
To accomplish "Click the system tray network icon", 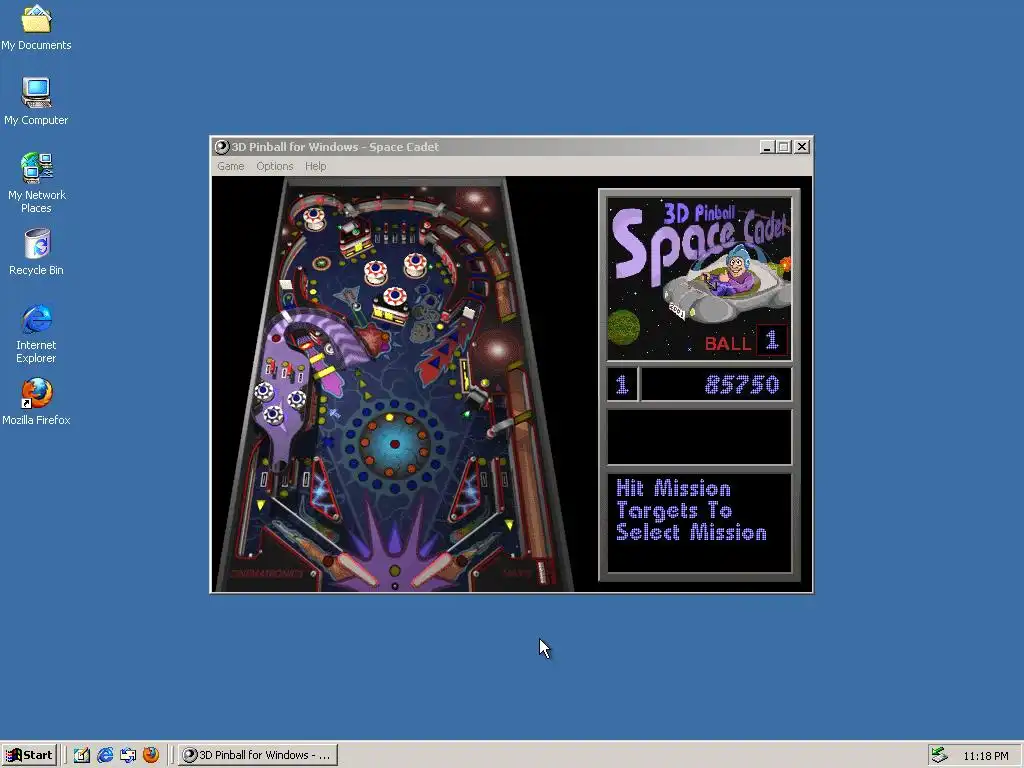I will (939, 755).
